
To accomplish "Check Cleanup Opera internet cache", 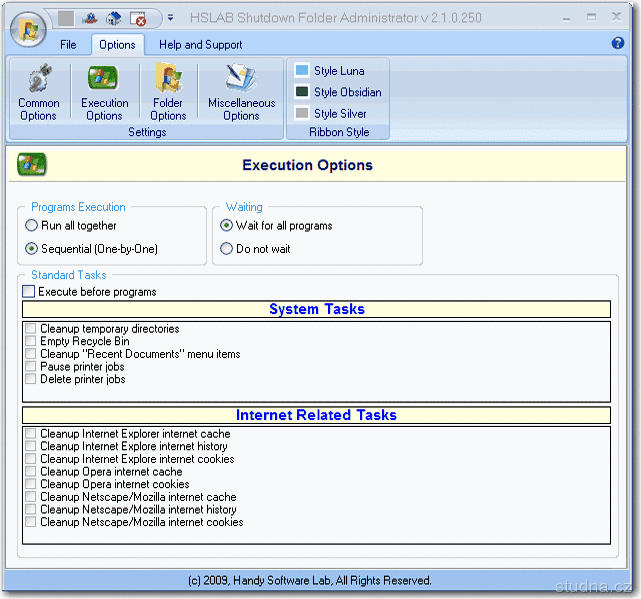I will 31,472.
